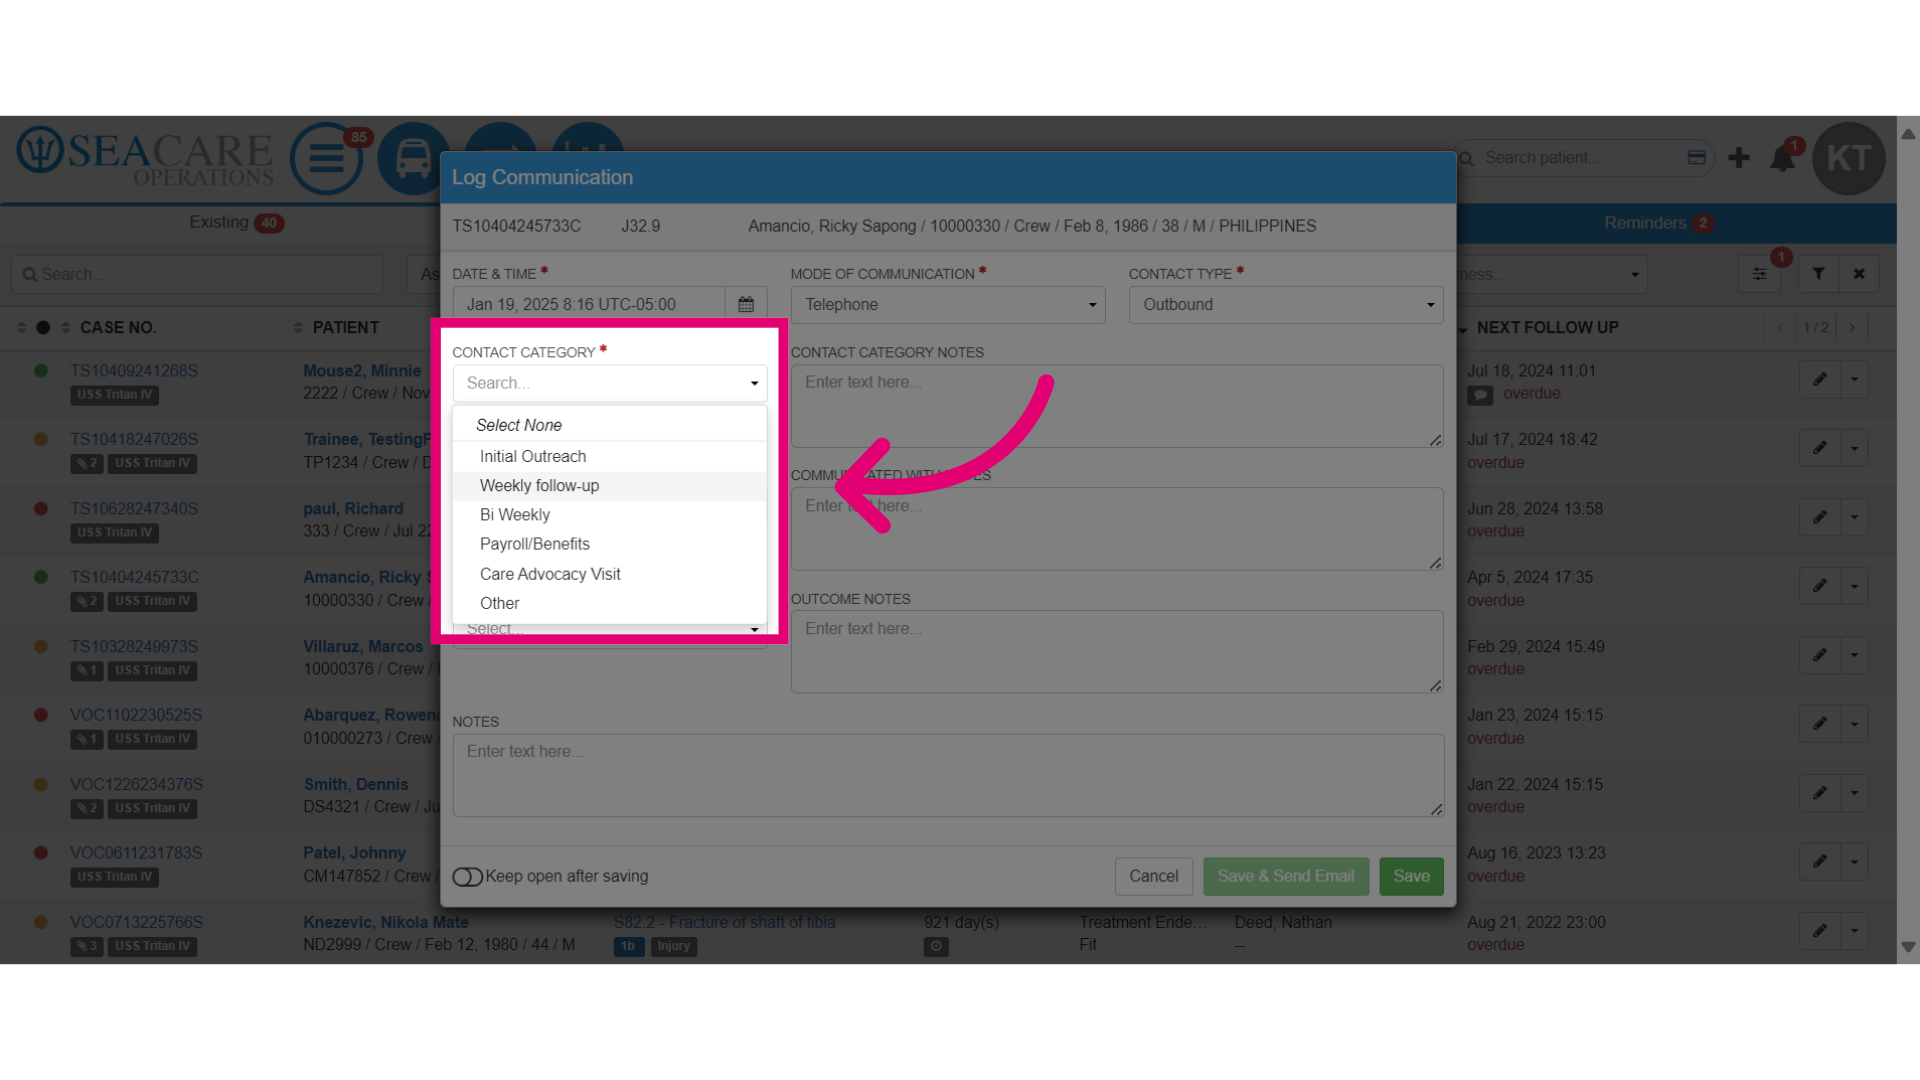Viewport: 1920px width, 1080px height.
Task: Click Save & Send Email button
Action: click(1286, 876)
